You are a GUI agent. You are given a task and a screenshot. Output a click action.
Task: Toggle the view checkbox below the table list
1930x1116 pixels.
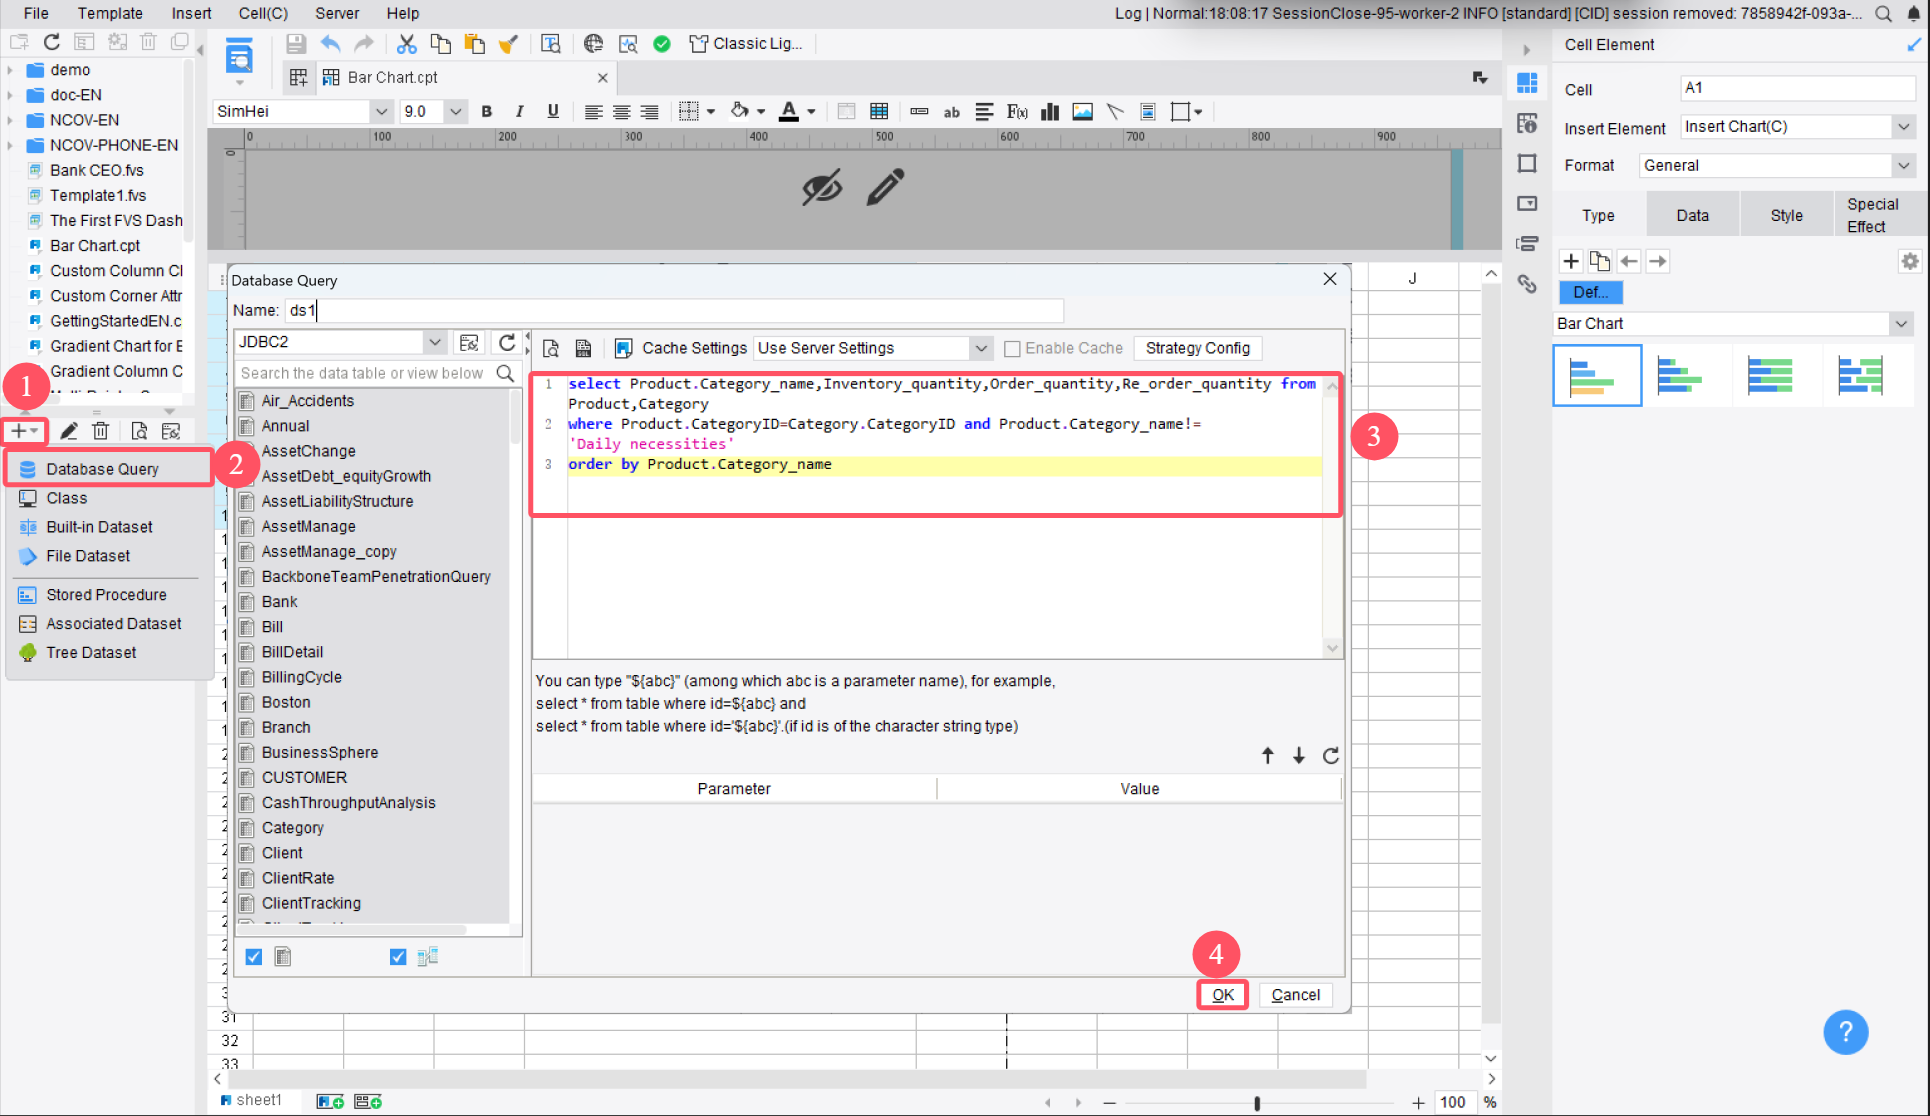[398, 957]
